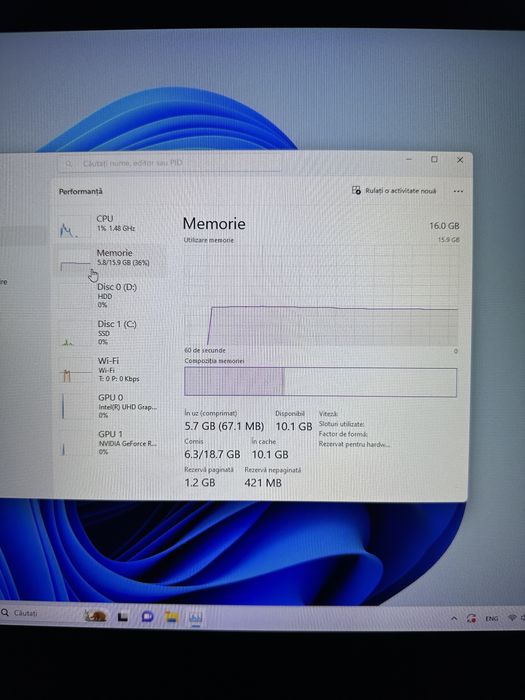
Task: Select GPU 1 NVIDIA GeForce entry
Action: tap(111, 442)
